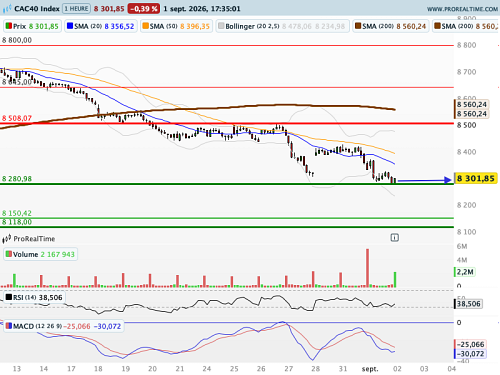Click the black RSI swatch icon
This screenshot has width=500, height=375.
(9, 297)
